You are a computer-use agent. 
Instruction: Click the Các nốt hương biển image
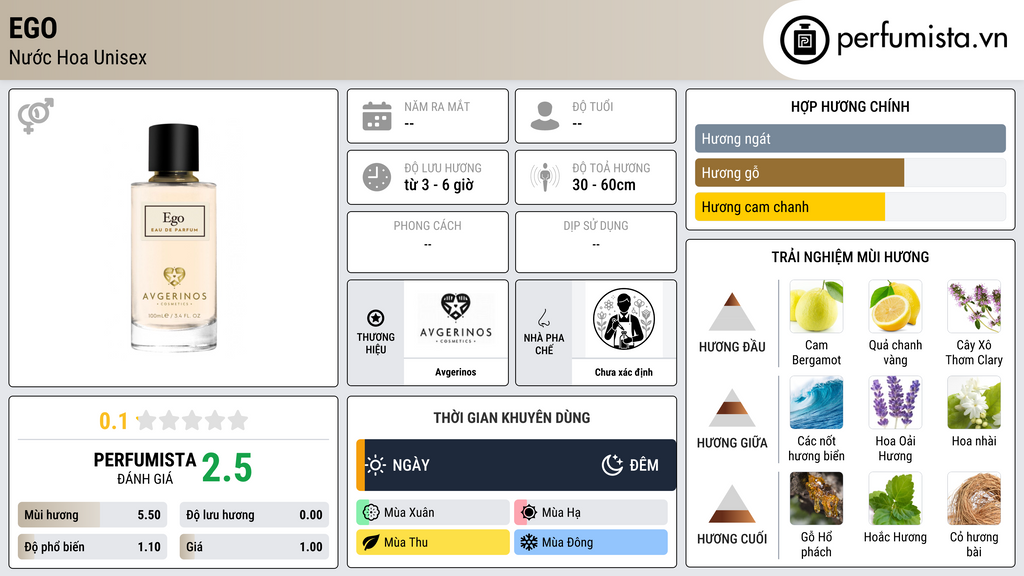(816, 402)
